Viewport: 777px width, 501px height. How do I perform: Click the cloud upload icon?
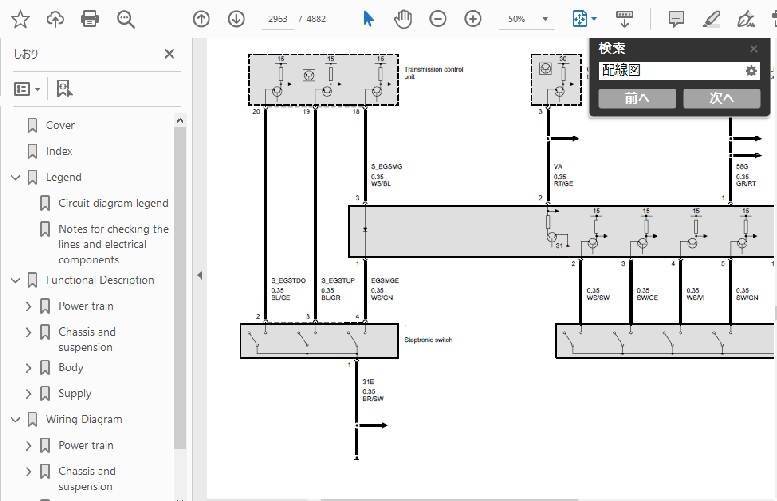point(55,19)
